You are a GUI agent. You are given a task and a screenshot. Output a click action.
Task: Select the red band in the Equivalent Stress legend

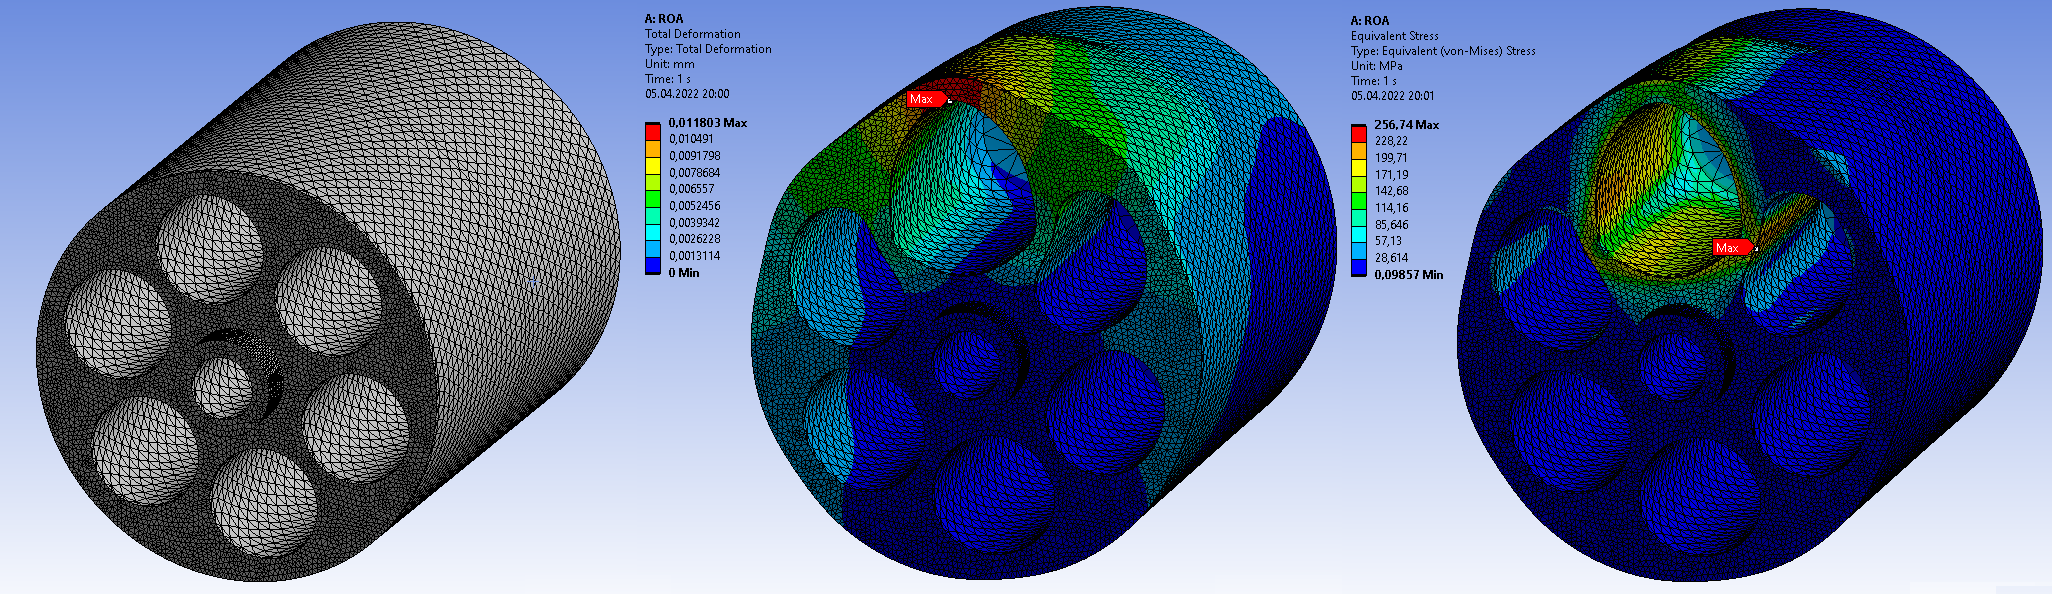click(x=1359, y=133)
